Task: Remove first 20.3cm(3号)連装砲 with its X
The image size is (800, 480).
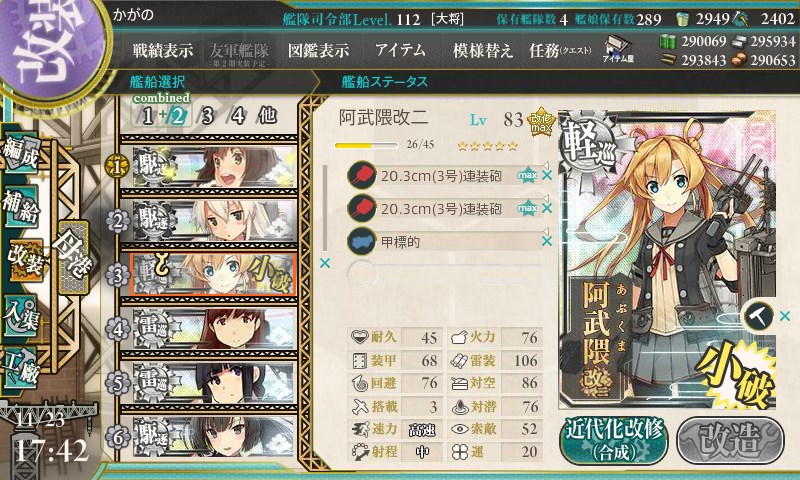Action: coord(547,175)
